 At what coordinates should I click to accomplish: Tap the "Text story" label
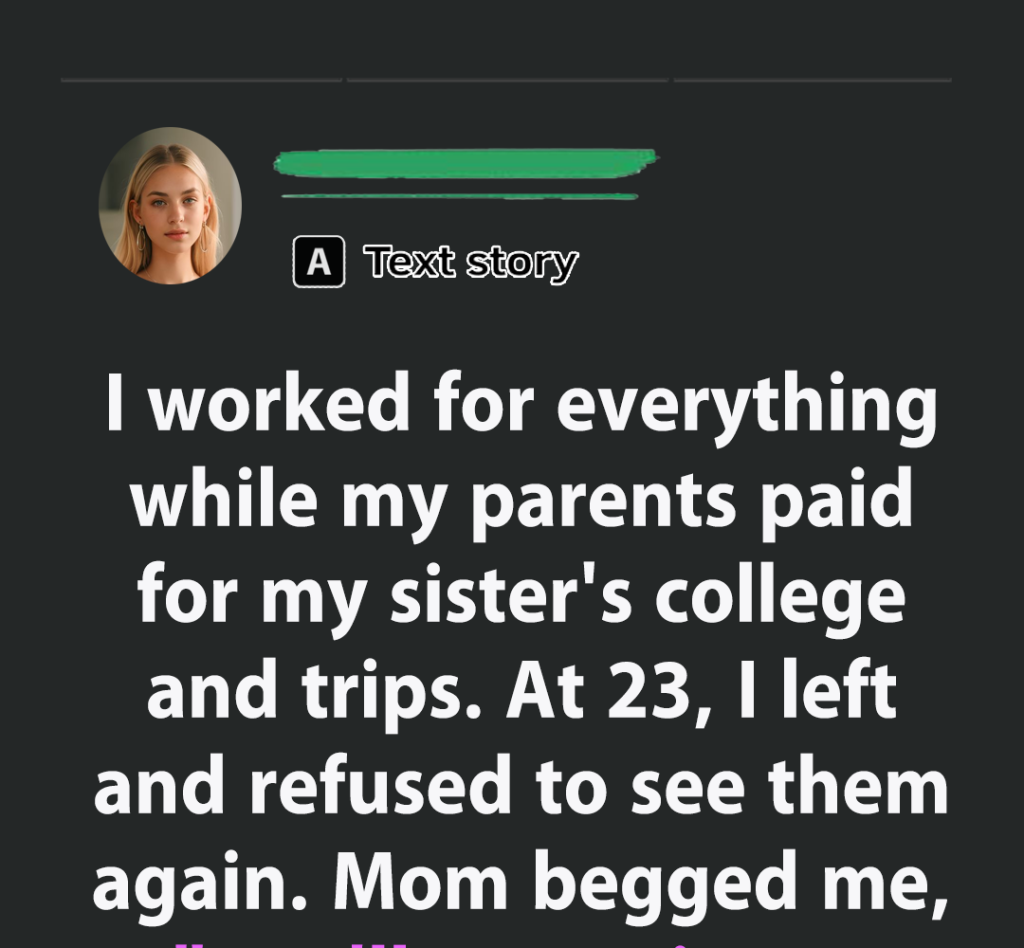(x=471, y=263)
